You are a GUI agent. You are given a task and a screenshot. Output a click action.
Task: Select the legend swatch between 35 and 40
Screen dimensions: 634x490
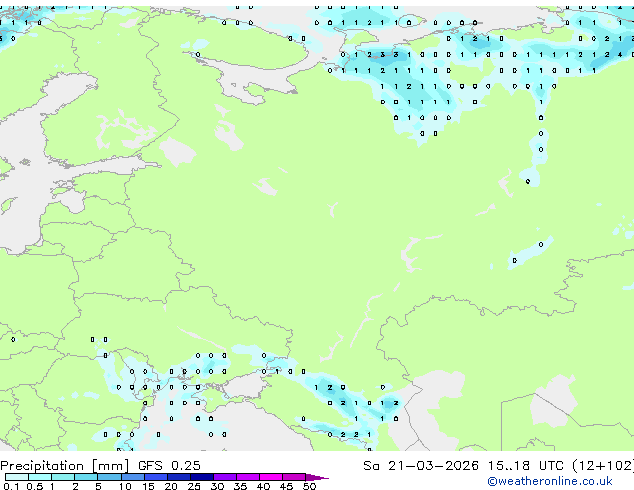(248, 477)
